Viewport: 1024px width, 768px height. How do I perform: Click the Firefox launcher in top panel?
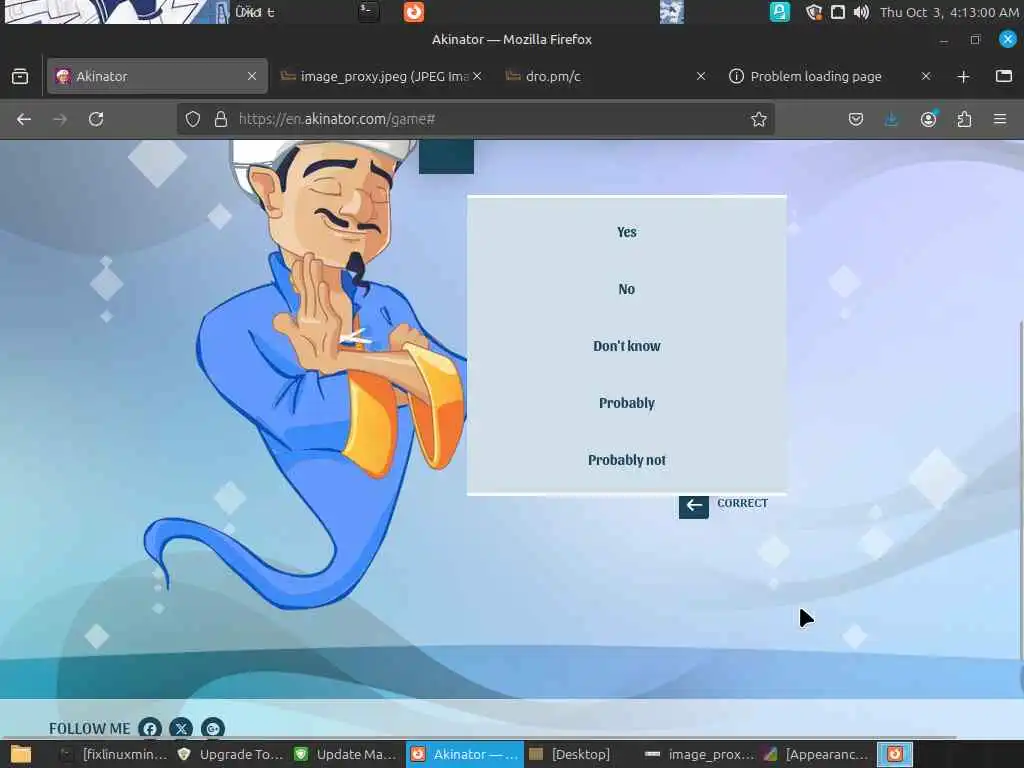point(413,12)
